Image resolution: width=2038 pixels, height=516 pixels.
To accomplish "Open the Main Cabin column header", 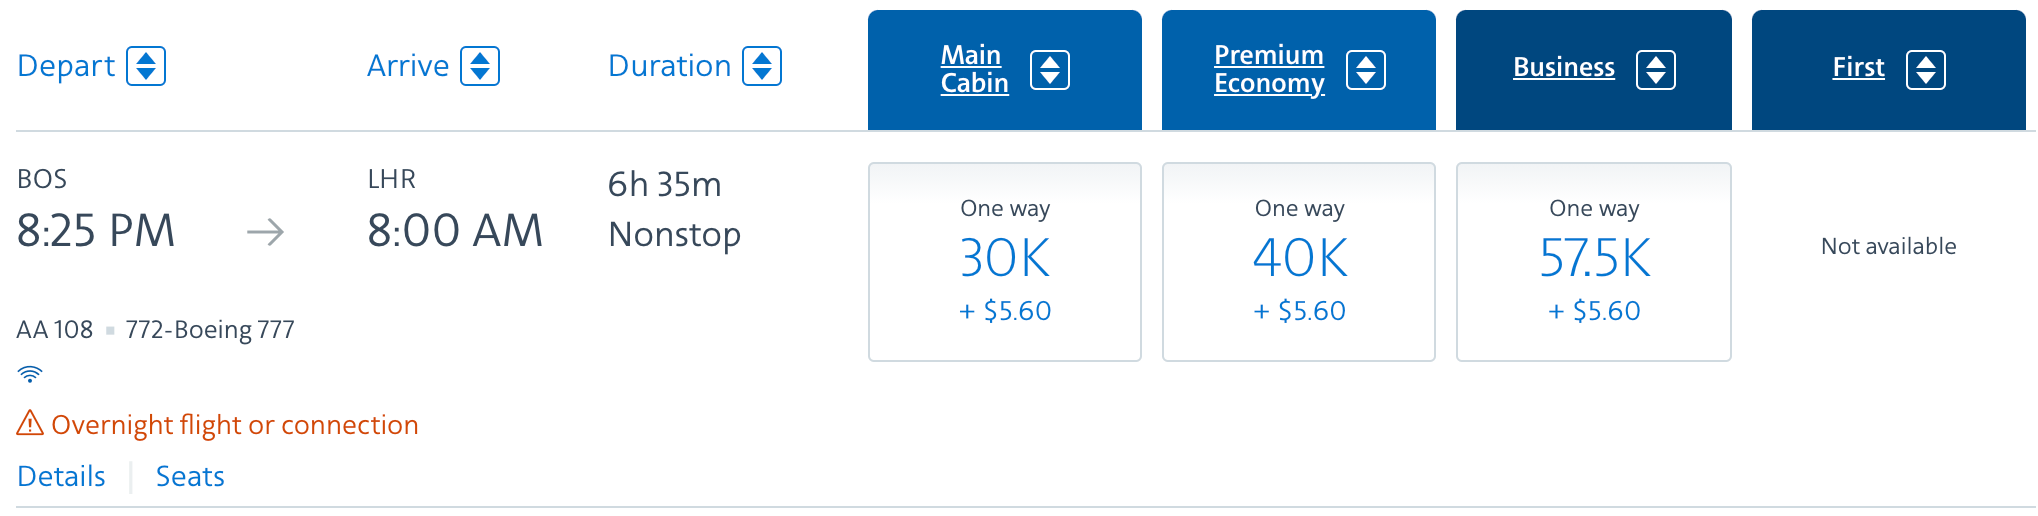I will click(x=974, y=69).
